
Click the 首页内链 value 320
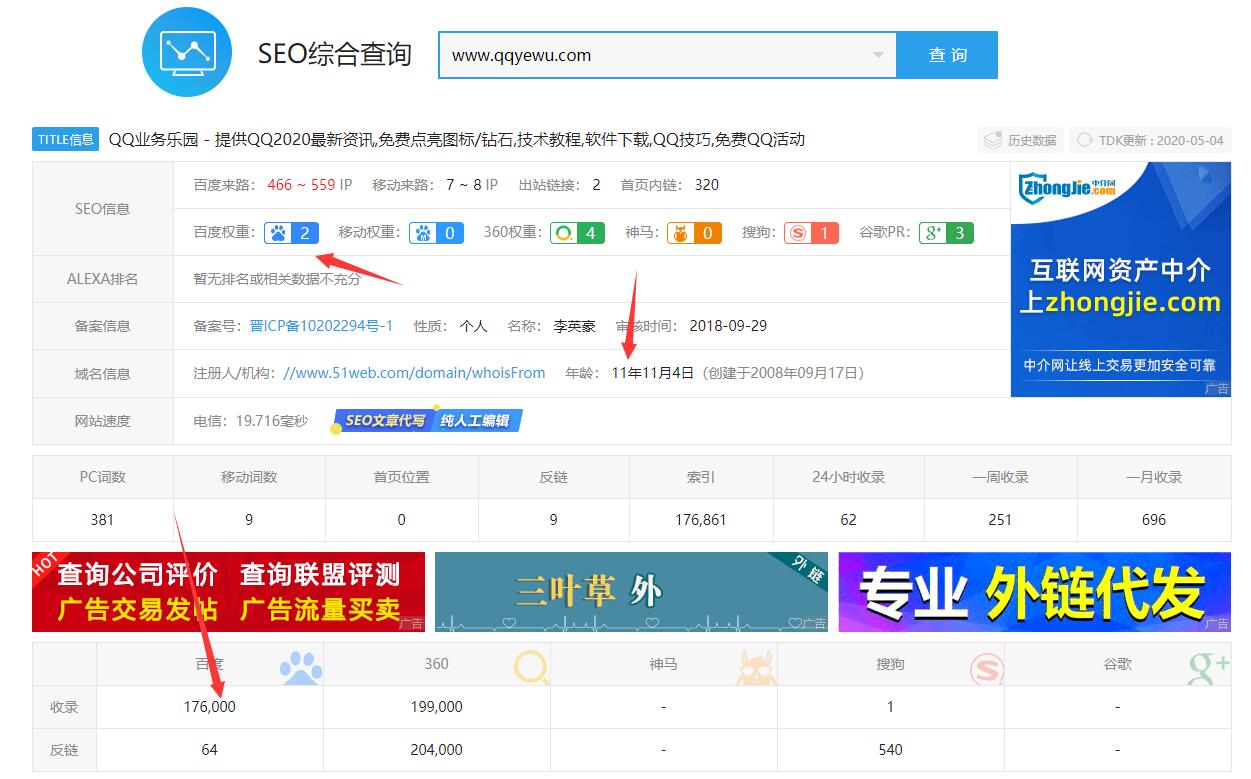click(706, 185)
